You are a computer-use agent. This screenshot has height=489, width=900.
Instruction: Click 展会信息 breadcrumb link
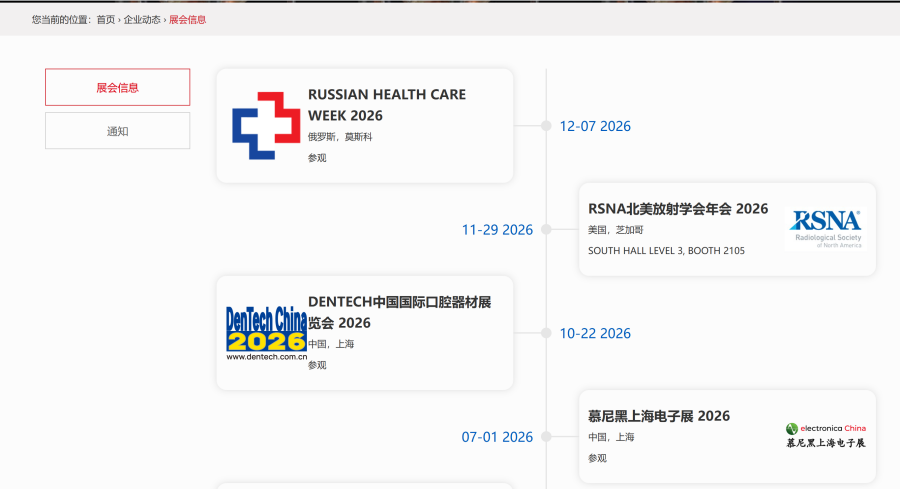[x=187, y=20]
